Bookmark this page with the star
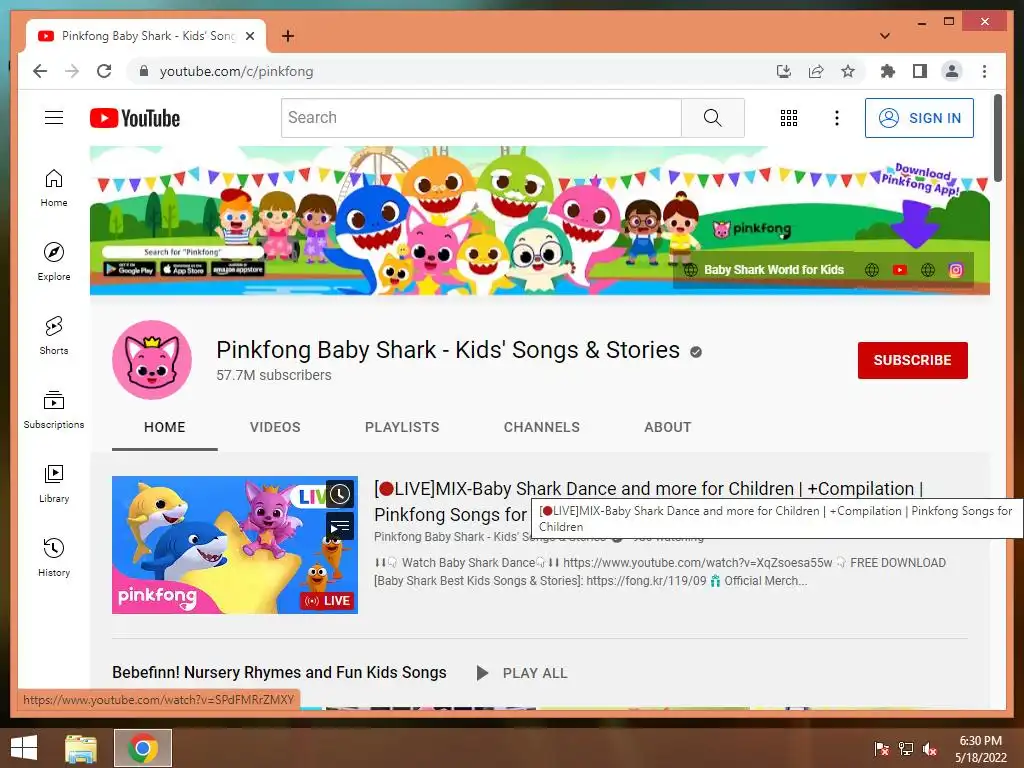Viewport: 1024px width, 768px height. pos(848,71)
